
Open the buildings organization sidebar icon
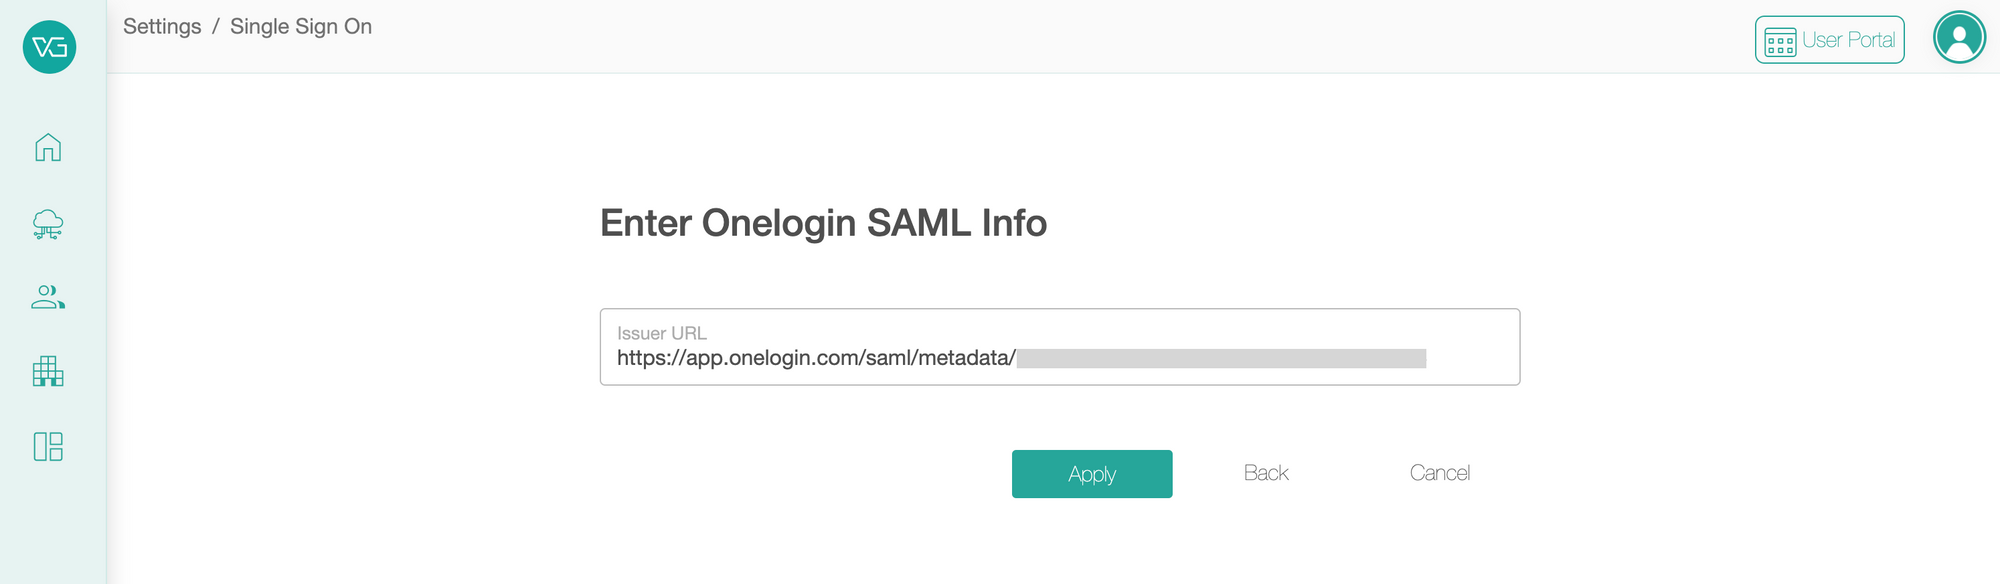pyautogui.click(x=48, y=371)
